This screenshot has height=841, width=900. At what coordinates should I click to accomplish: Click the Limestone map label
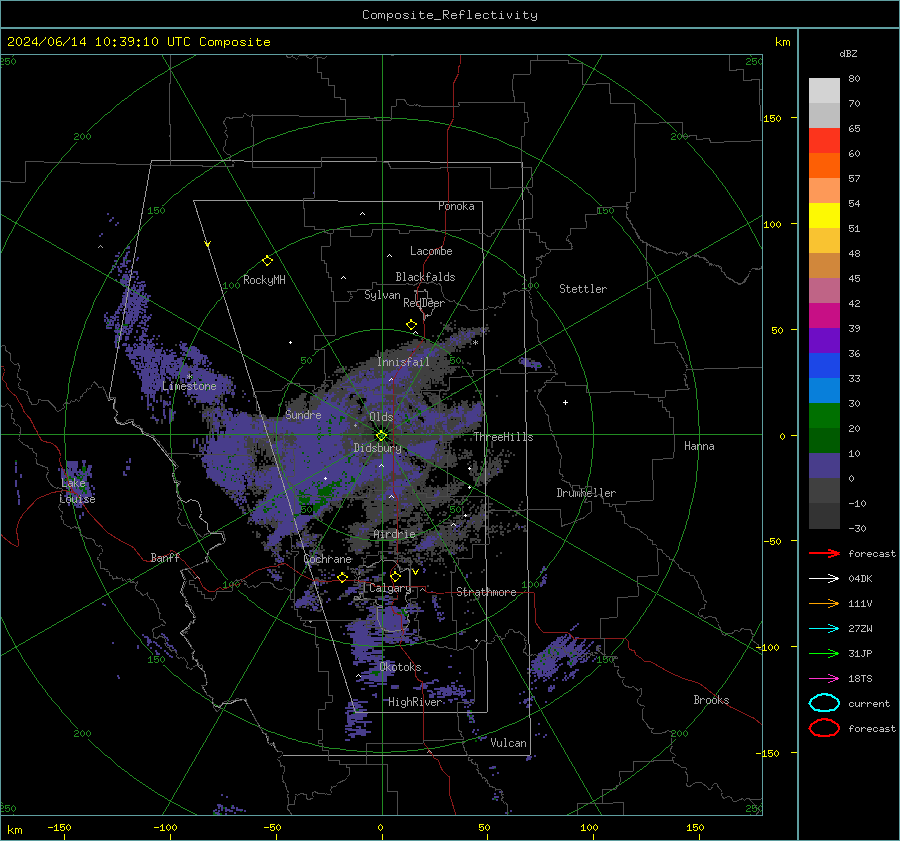click(x=189, y=386)
